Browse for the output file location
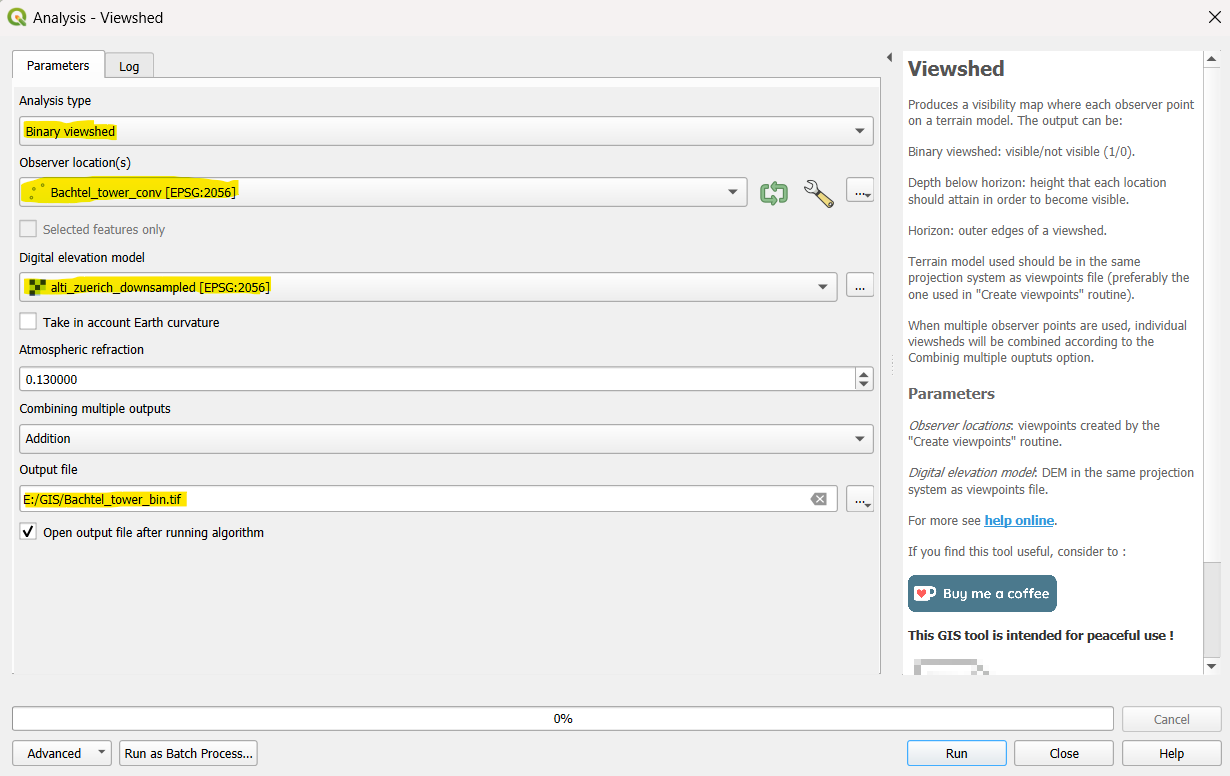 pyautogui.click(x=860, y=498)
